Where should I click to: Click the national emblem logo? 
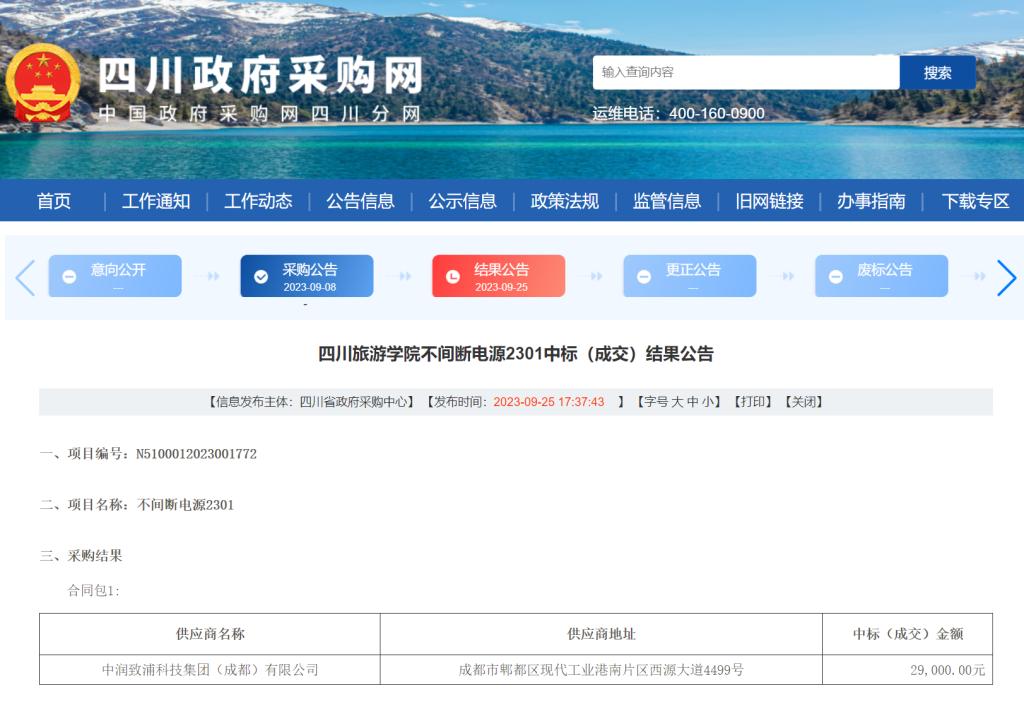pyautogui.click(x=42, y=84)
